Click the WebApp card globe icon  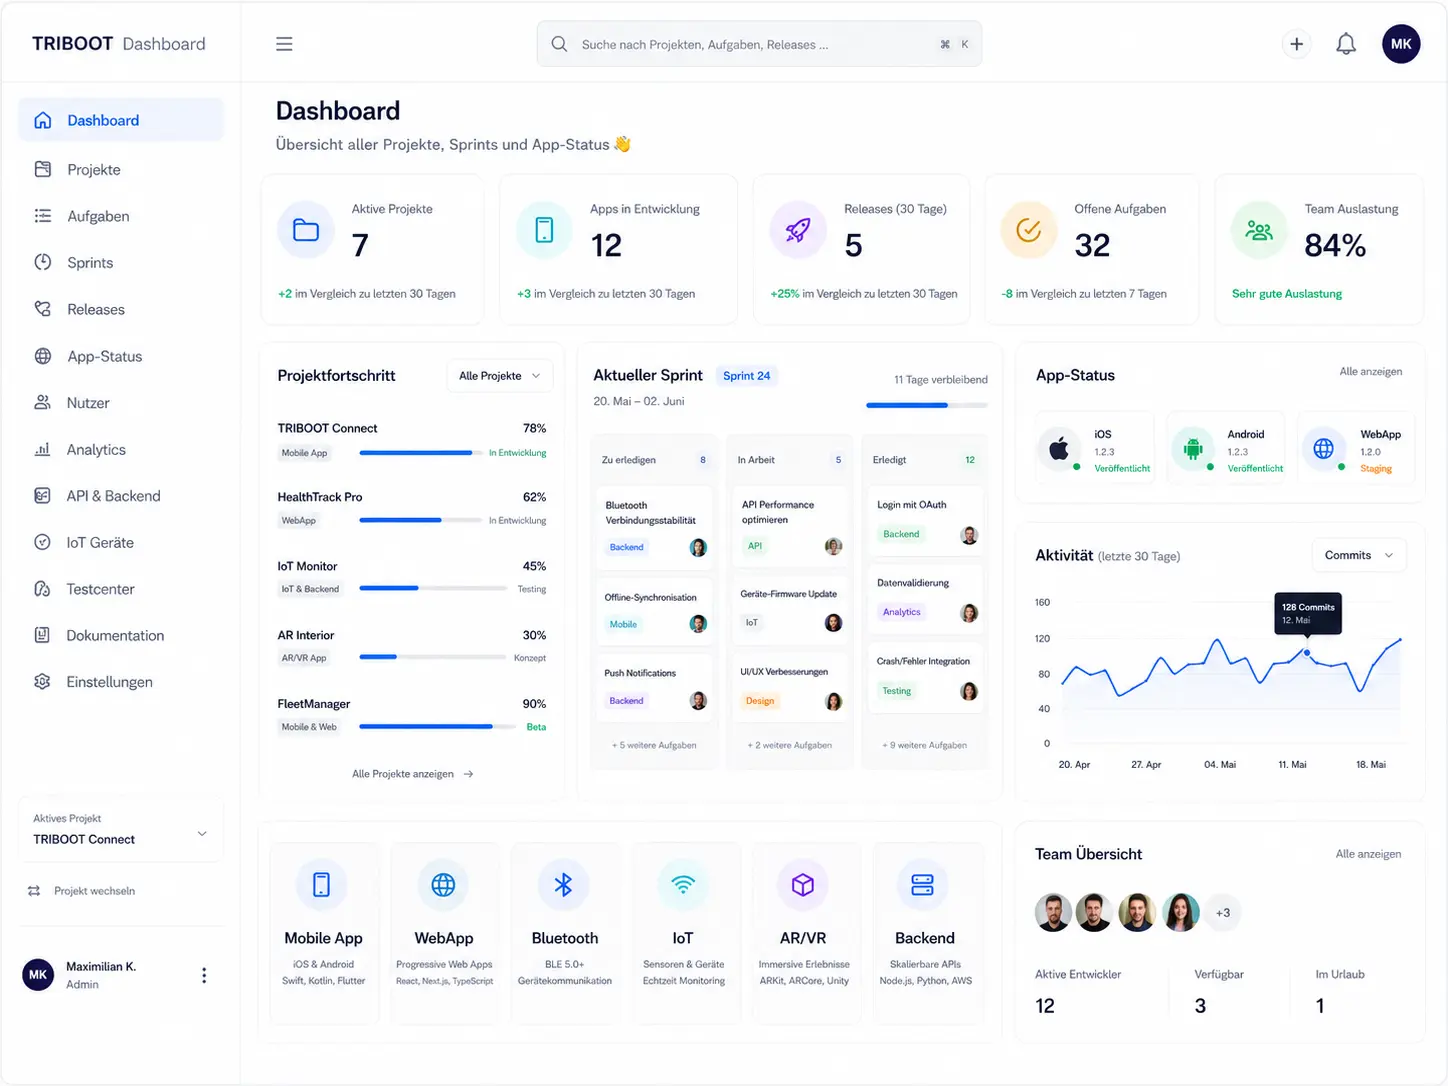click(x=443, y=885)
